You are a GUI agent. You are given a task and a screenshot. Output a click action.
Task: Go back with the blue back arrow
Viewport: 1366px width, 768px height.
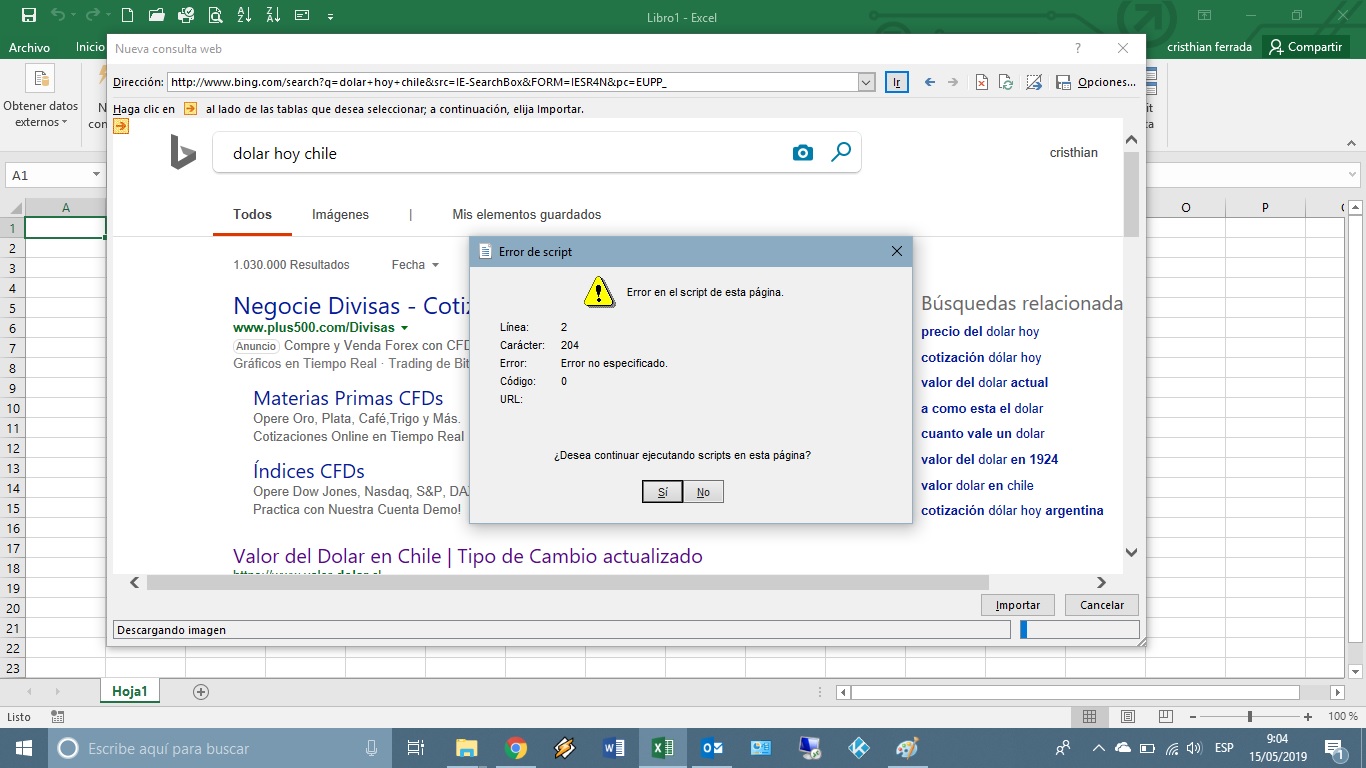coord(929,82)
